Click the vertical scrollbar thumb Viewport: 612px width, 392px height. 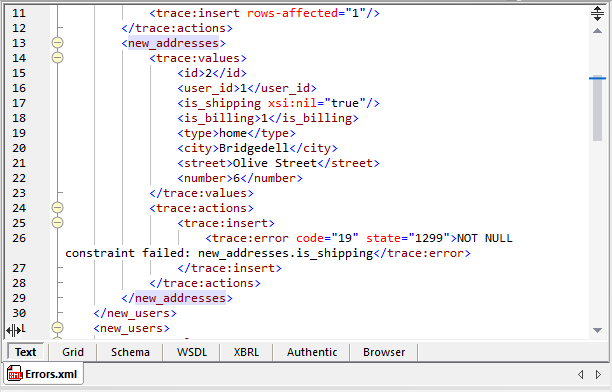point(597,108)
